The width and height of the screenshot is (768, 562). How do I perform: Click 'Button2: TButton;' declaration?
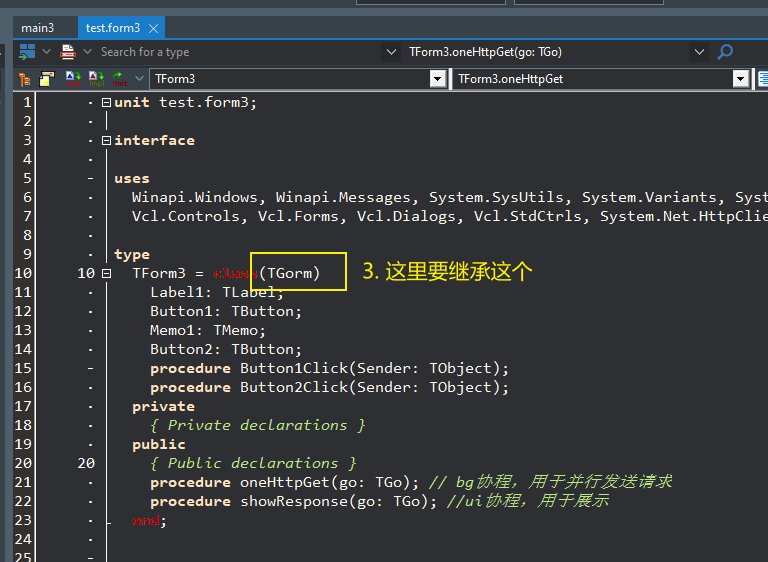[x=226, y=350]
